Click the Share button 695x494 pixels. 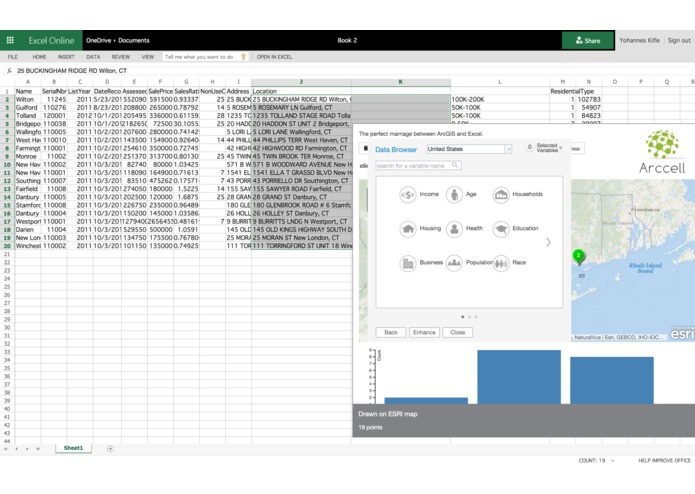tap(588, 40)
